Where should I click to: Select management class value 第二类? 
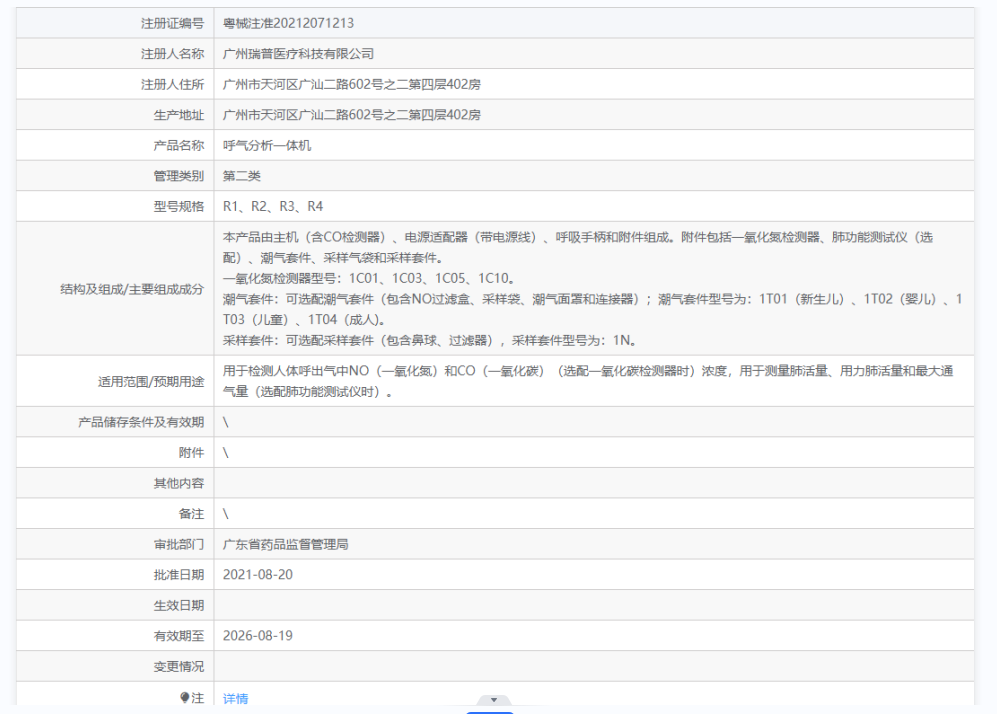click(x=242, y=176)
